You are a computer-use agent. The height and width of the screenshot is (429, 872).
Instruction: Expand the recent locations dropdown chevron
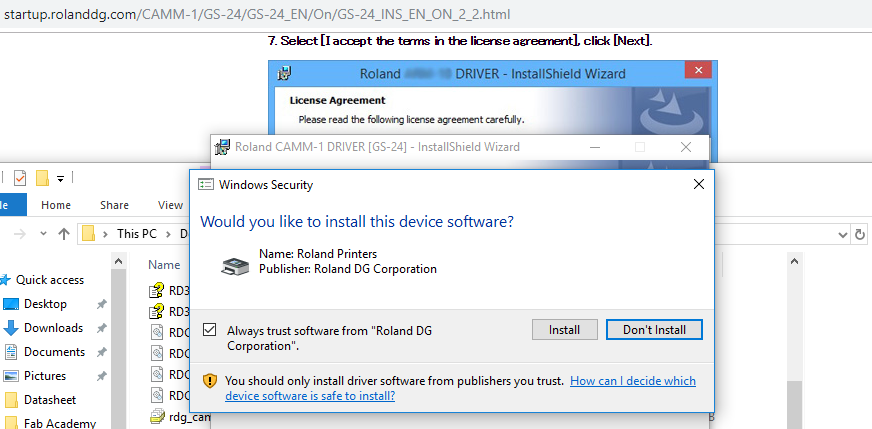[x=43, y=234]
